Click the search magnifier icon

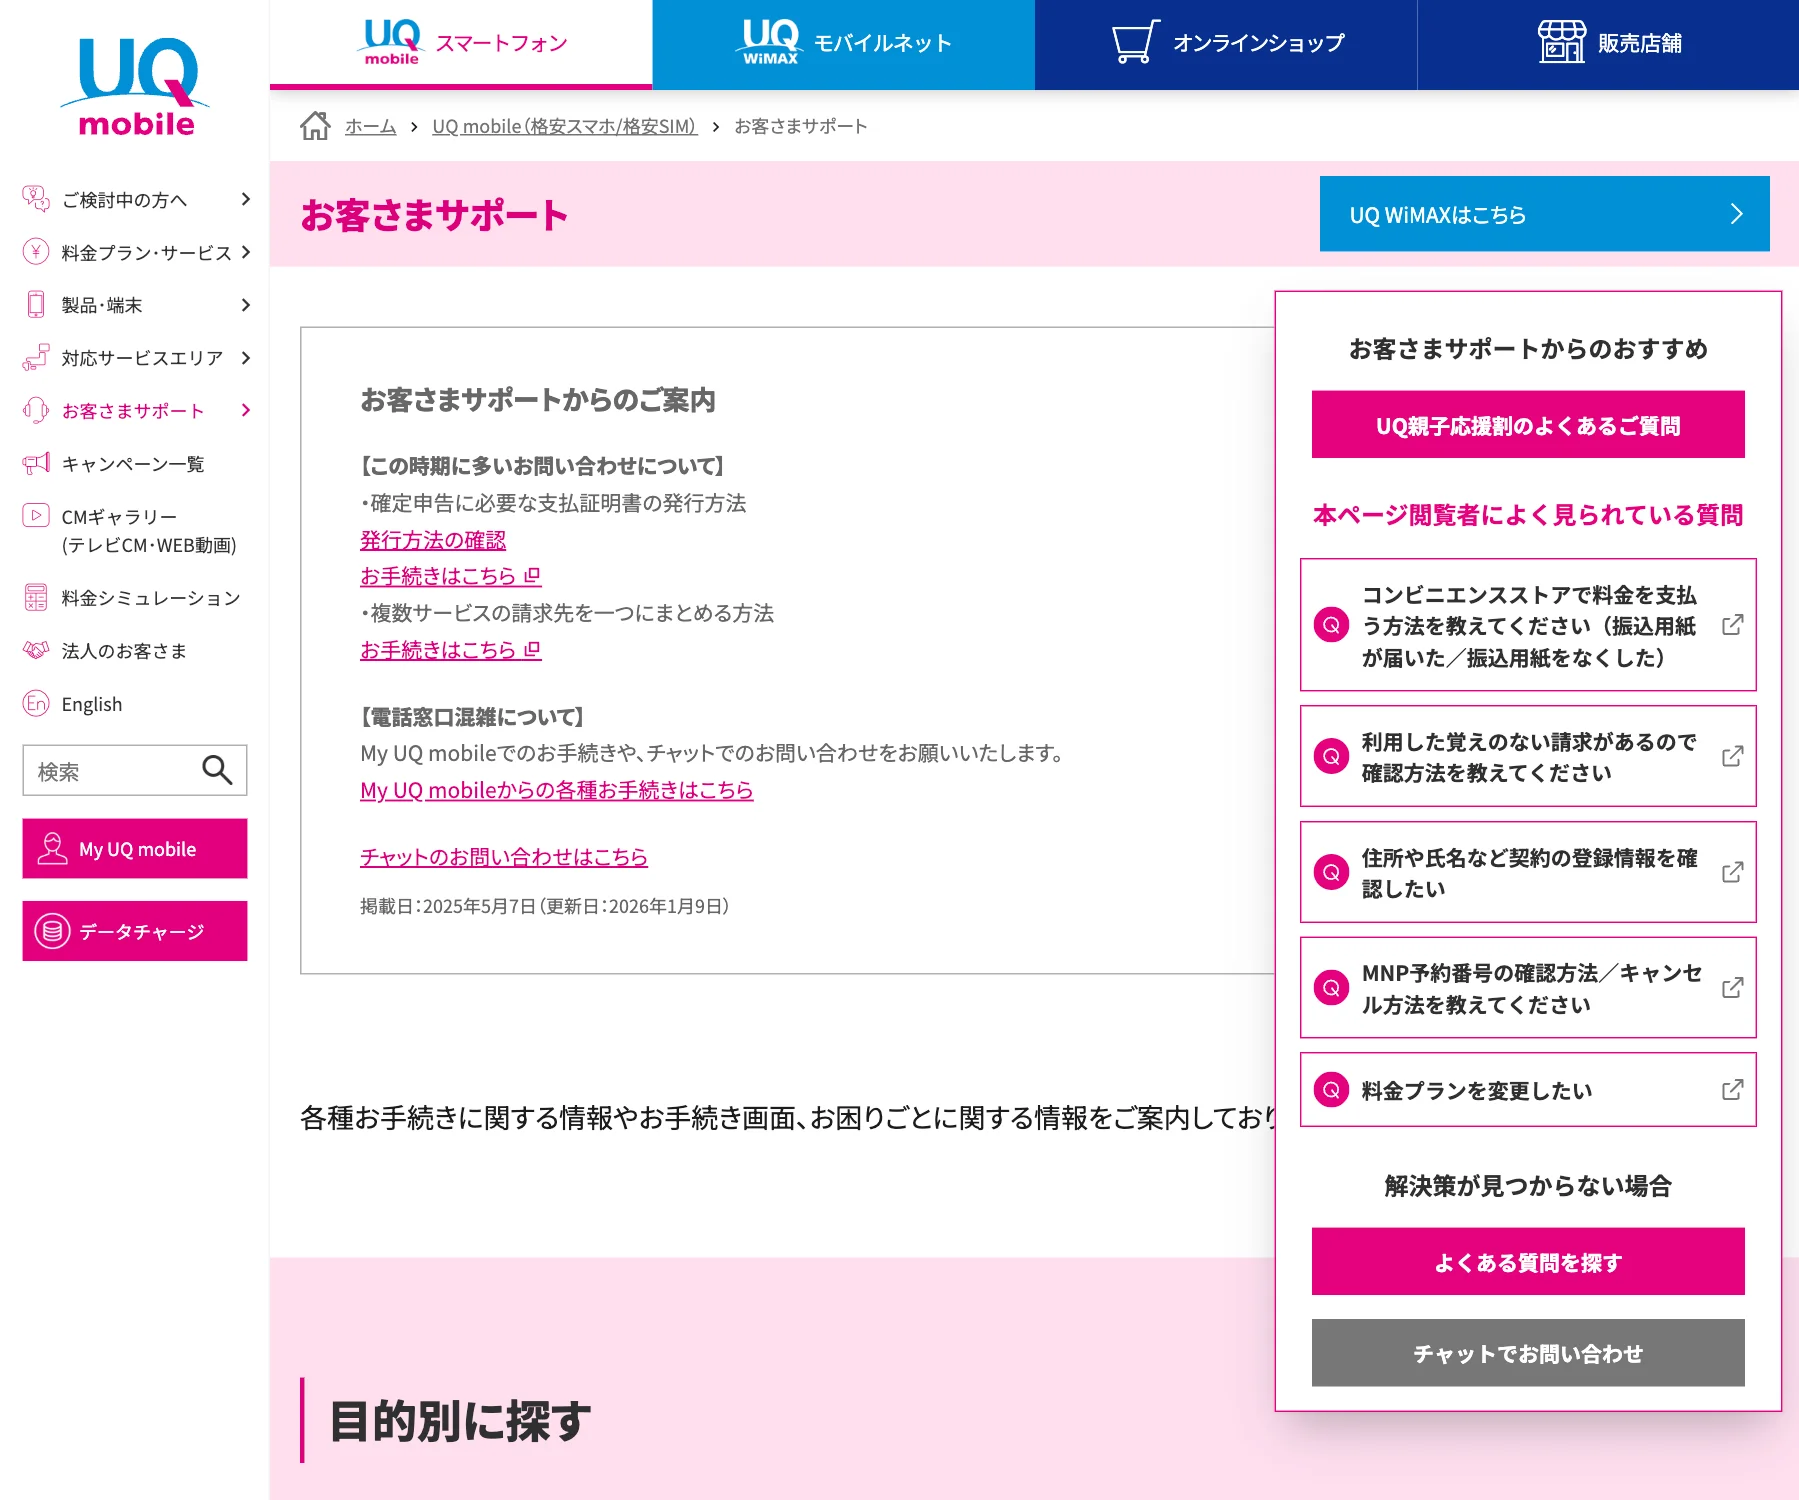click(x=217, y=770)
